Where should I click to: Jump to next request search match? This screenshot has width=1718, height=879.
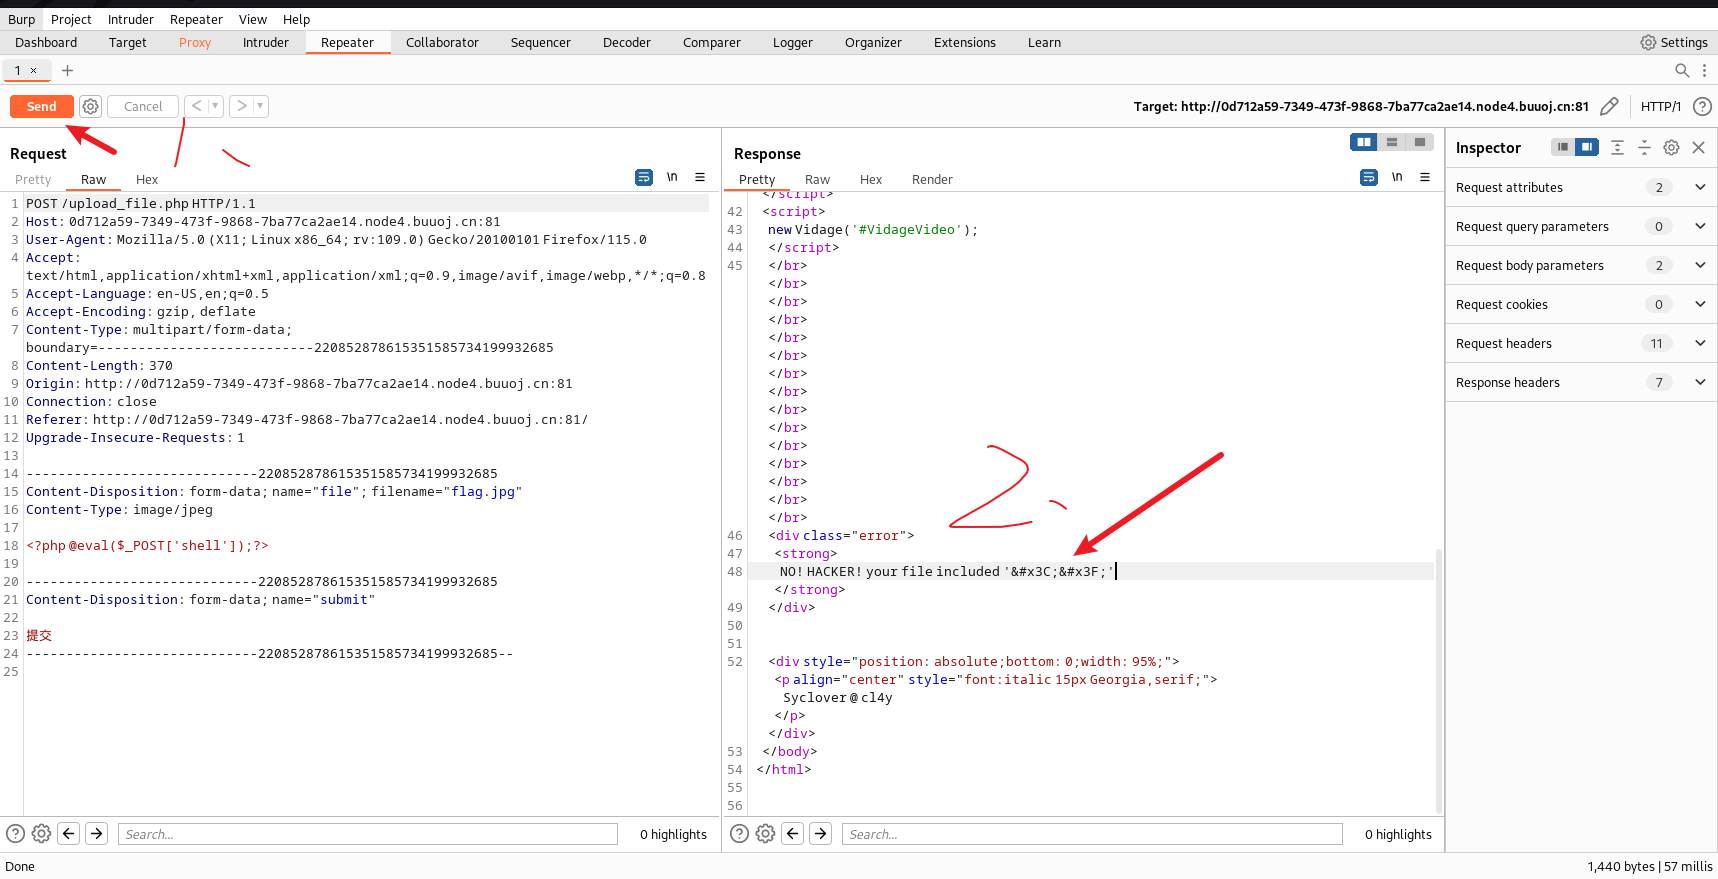[97, 833]
